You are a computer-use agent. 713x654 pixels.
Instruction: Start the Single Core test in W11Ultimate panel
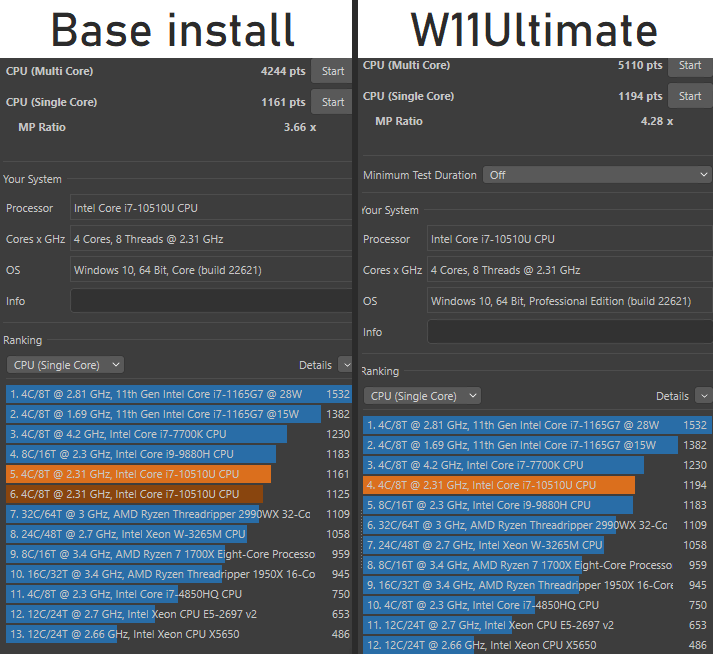pyautogui.click(x=690, y=96)
